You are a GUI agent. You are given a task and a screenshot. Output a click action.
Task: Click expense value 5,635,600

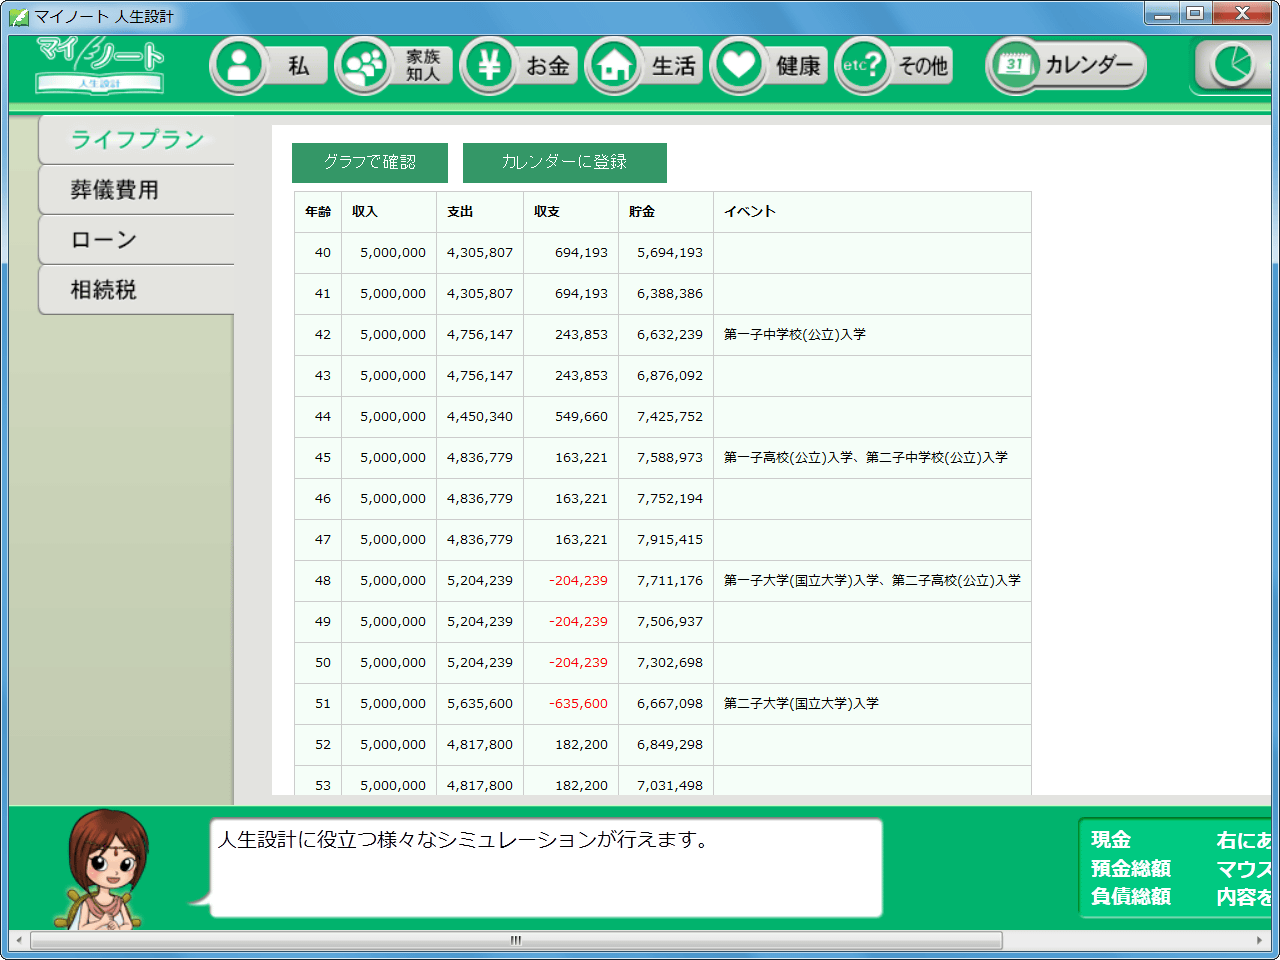[x=480, y=704]
